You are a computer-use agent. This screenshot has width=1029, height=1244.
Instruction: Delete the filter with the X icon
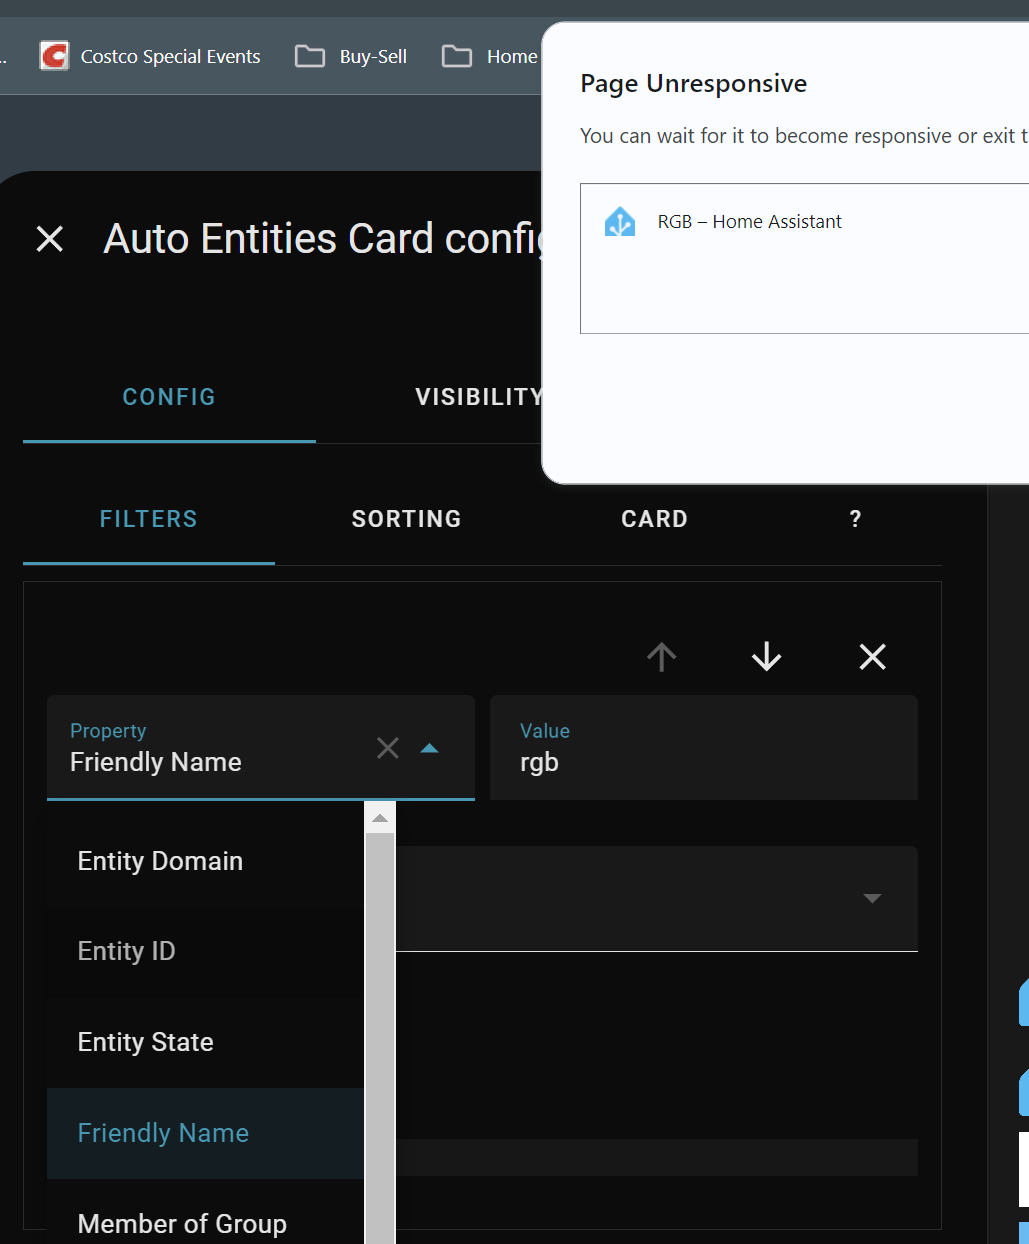coord(872,657)
